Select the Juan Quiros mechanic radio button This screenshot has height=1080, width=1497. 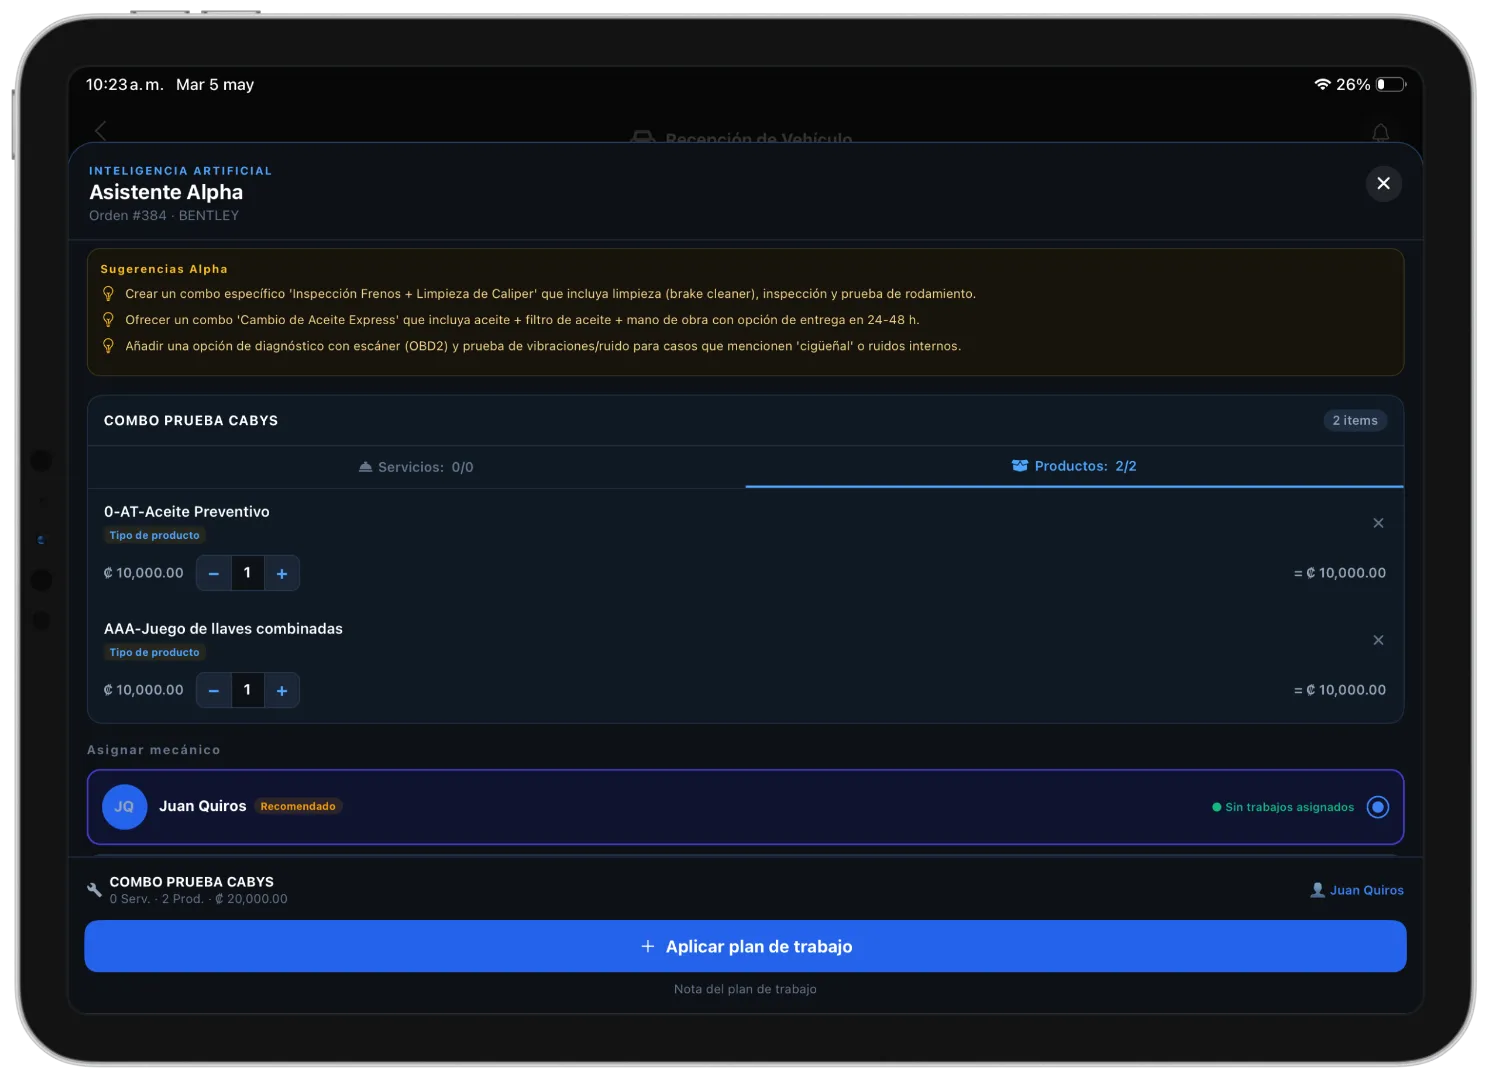[1377, 807]
